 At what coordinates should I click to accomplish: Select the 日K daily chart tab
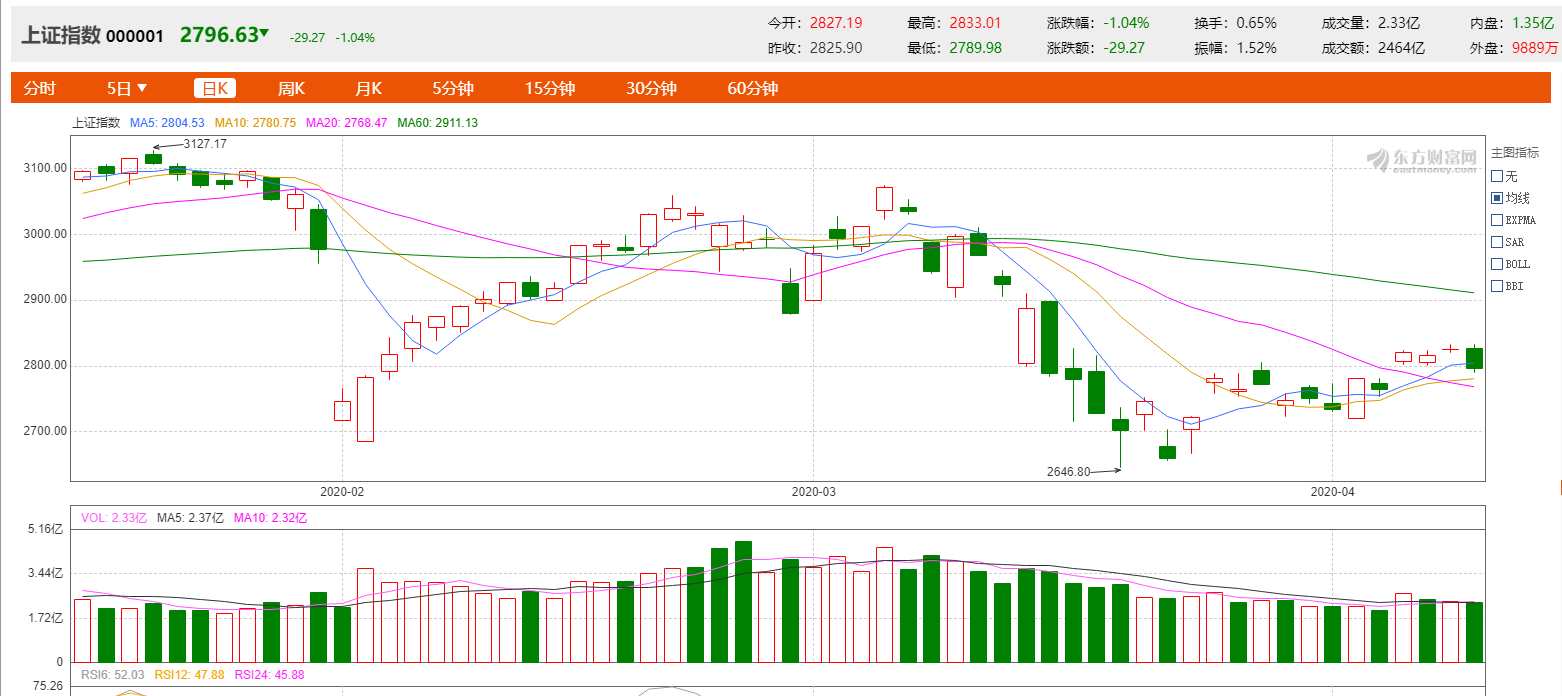pyautogui.click(x=215, y=88)
